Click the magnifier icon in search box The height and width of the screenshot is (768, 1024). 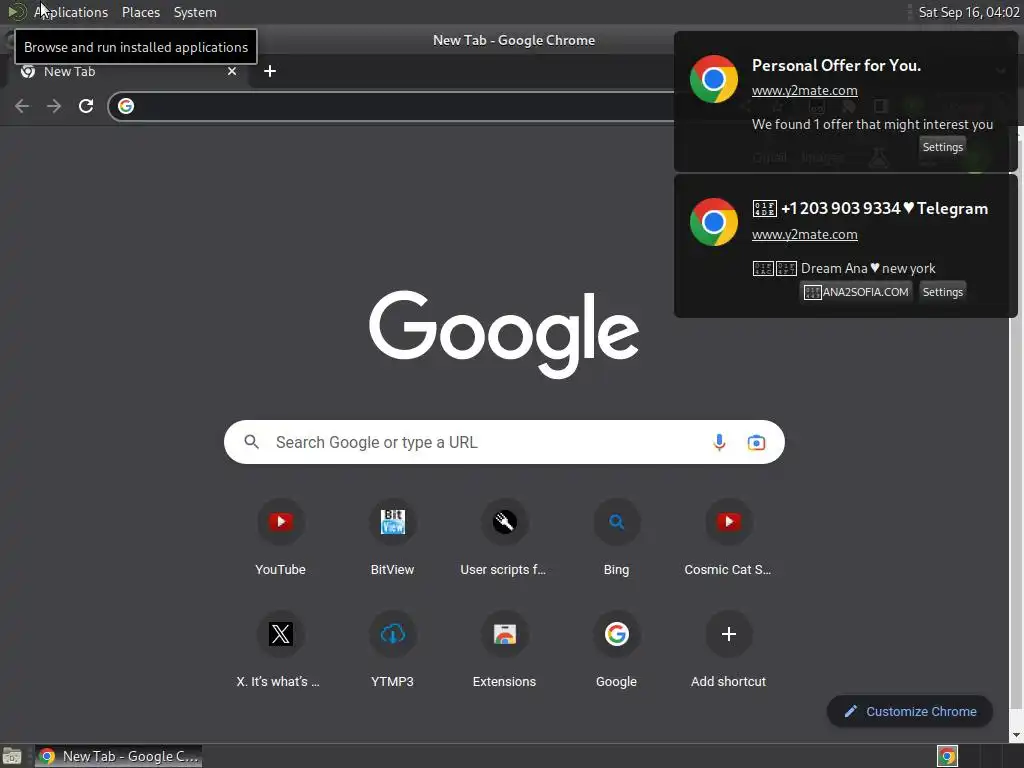click(x=251, y=442)
